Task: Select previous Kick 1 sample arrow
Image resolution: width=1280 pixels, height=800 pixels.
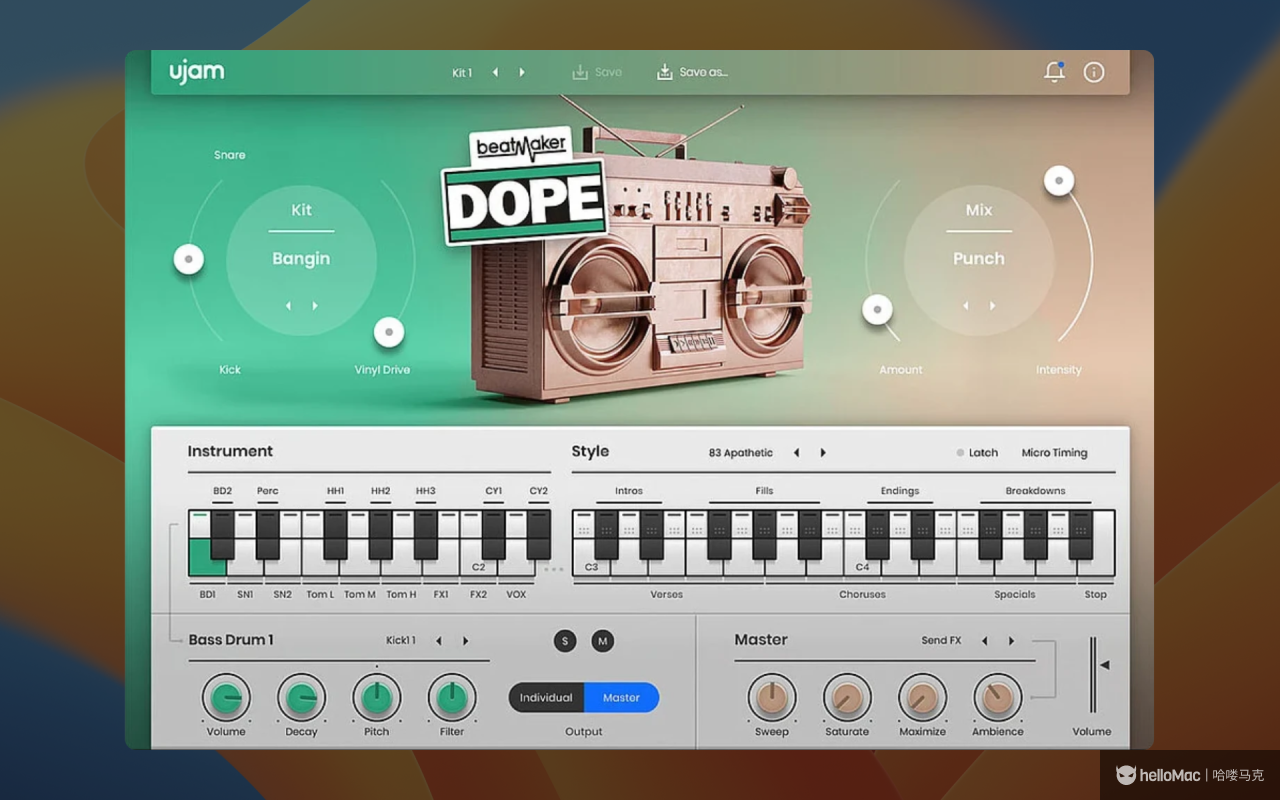Action: pos(438,641)
